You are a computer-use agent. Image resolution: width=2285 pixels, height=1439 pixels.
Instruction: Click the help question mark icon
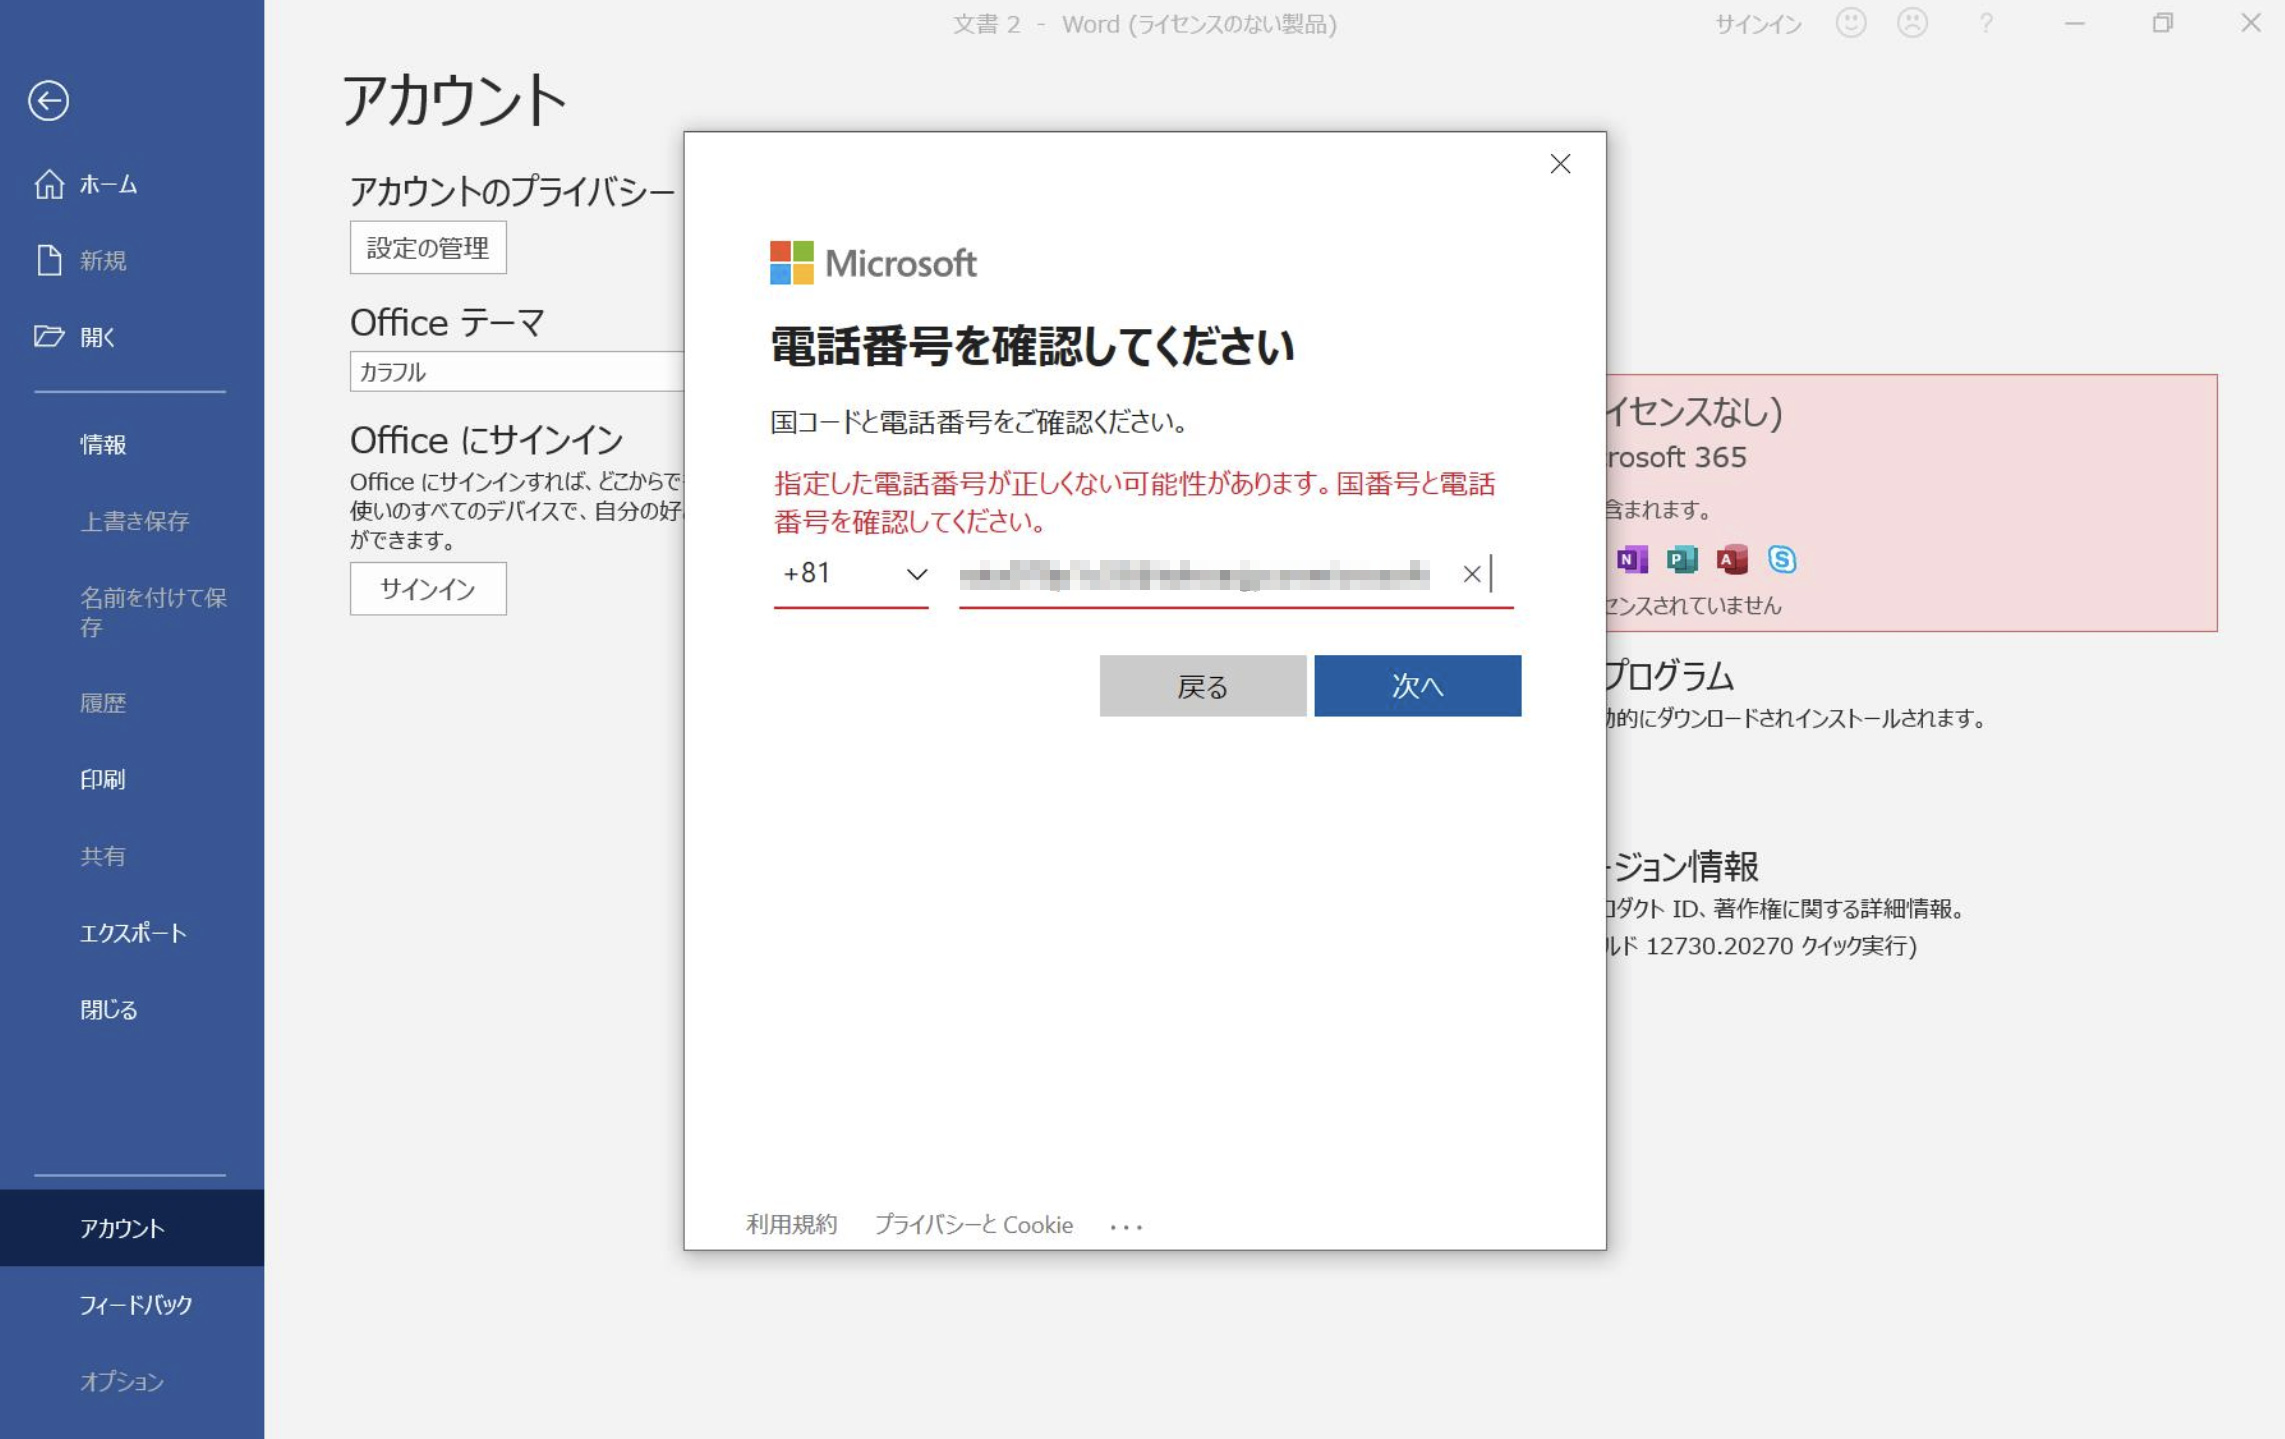tap(1986, 23)
